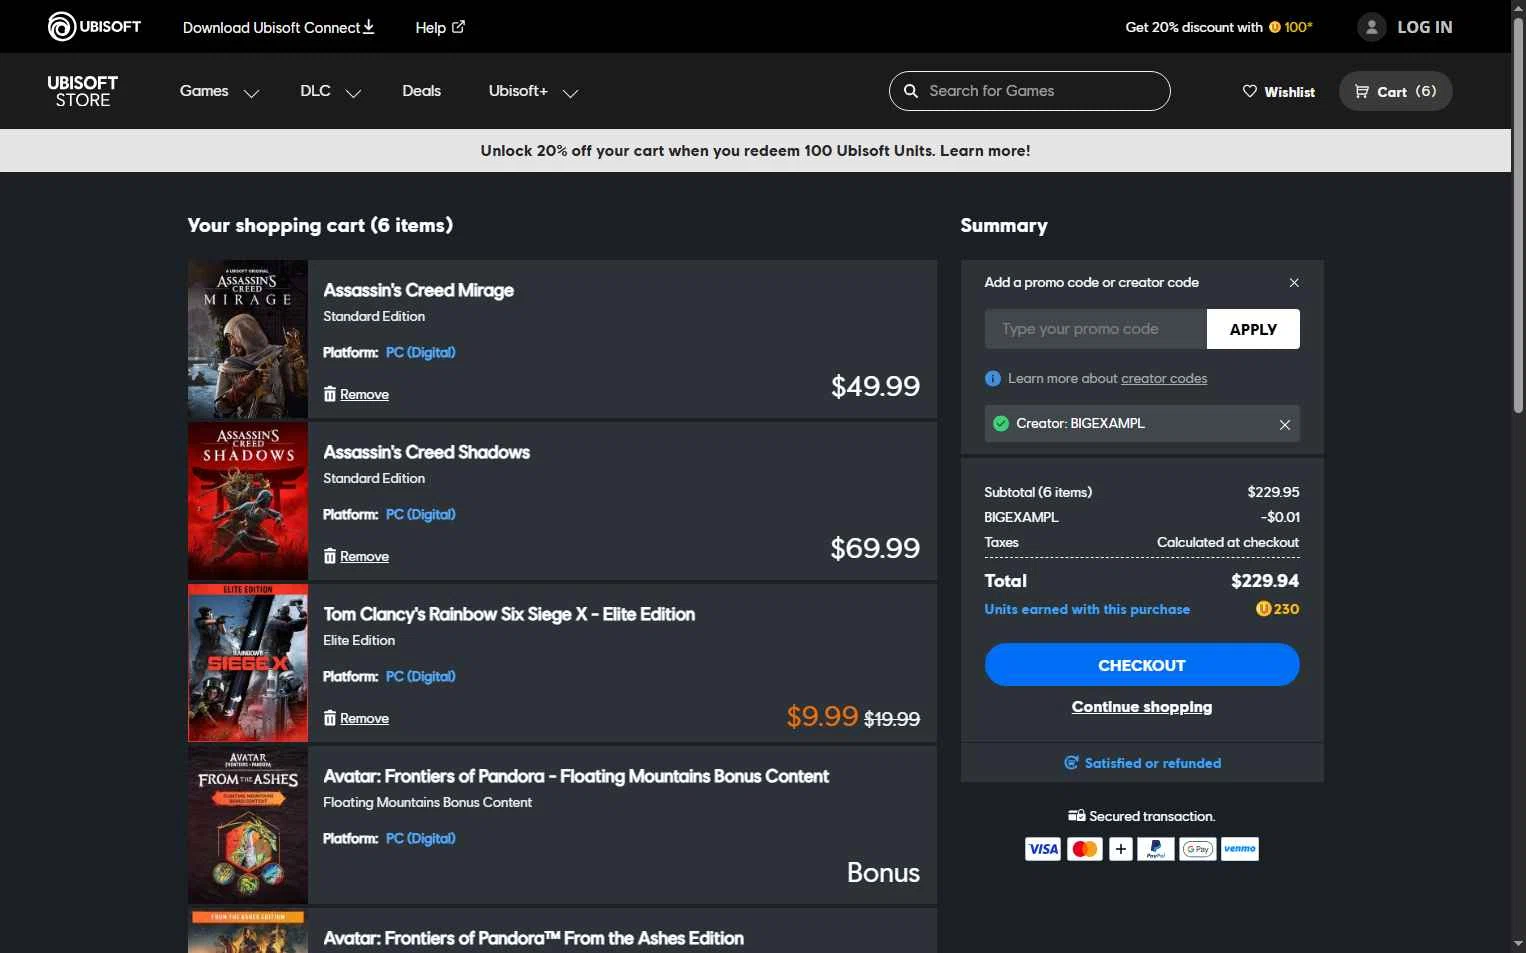Click the APPLY promo code button
Viewport: 1526px width, 953px height.
(x=1253, y=329)
